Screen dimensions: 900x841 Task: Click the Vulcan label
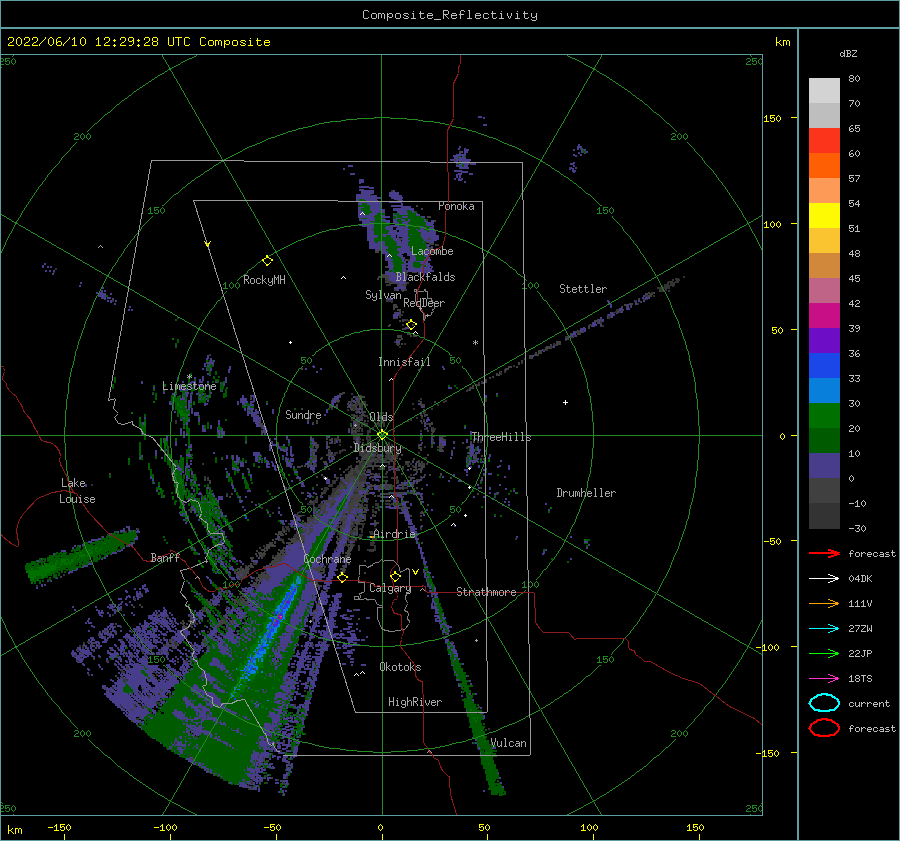508,743
